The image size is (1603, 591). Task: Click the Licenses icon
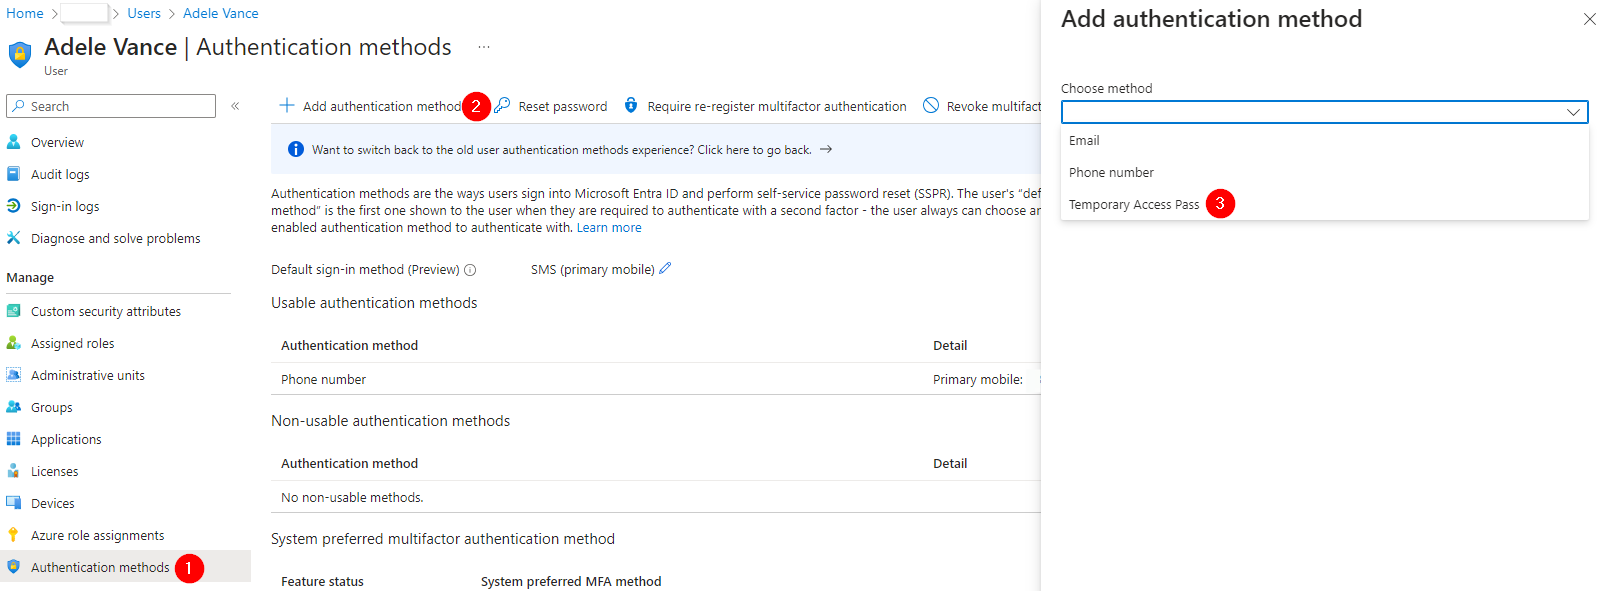[x=13, y=471]
